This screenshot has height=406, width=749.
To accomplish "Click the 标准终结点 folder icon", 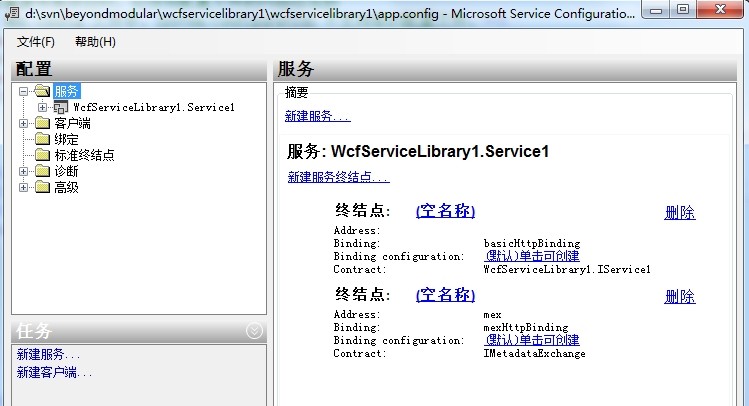I will click(x=43, y=155).
